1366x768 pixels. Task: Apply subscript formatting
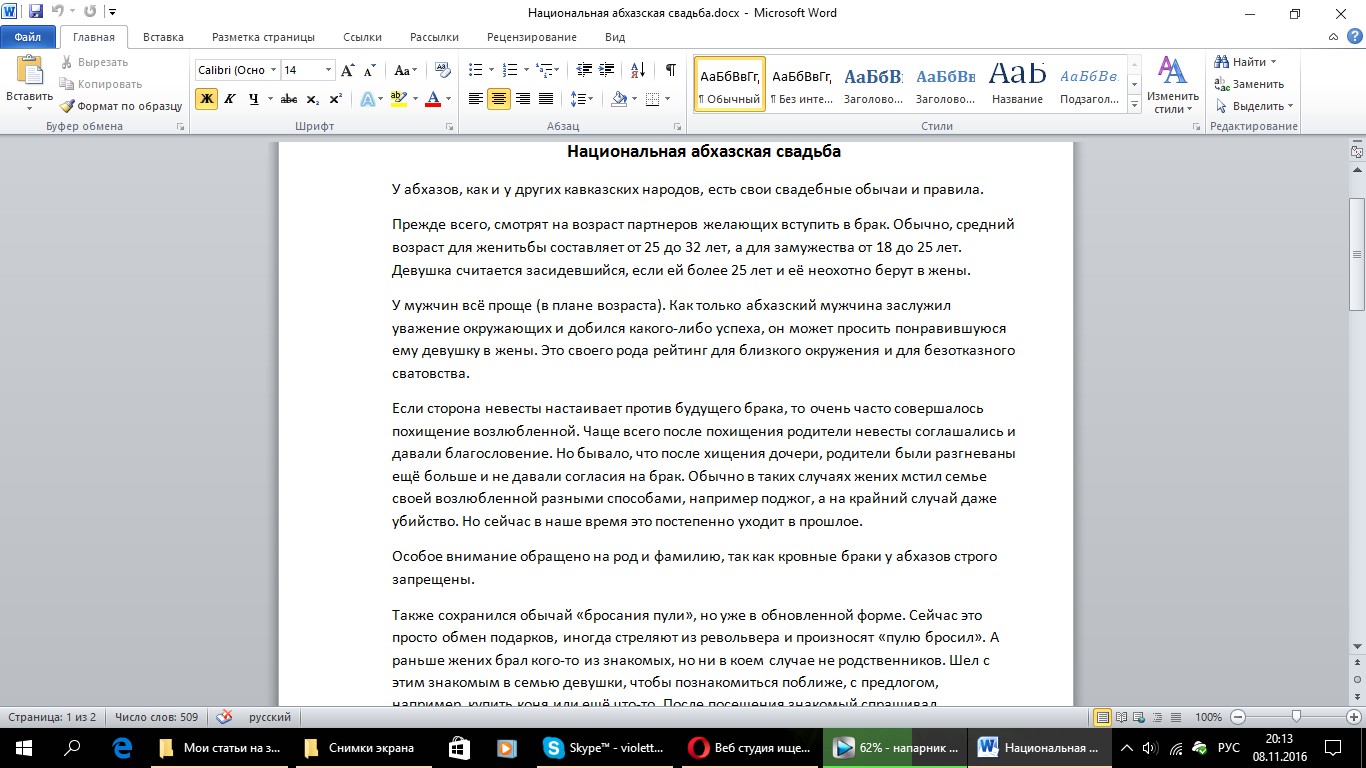point(313,99)
